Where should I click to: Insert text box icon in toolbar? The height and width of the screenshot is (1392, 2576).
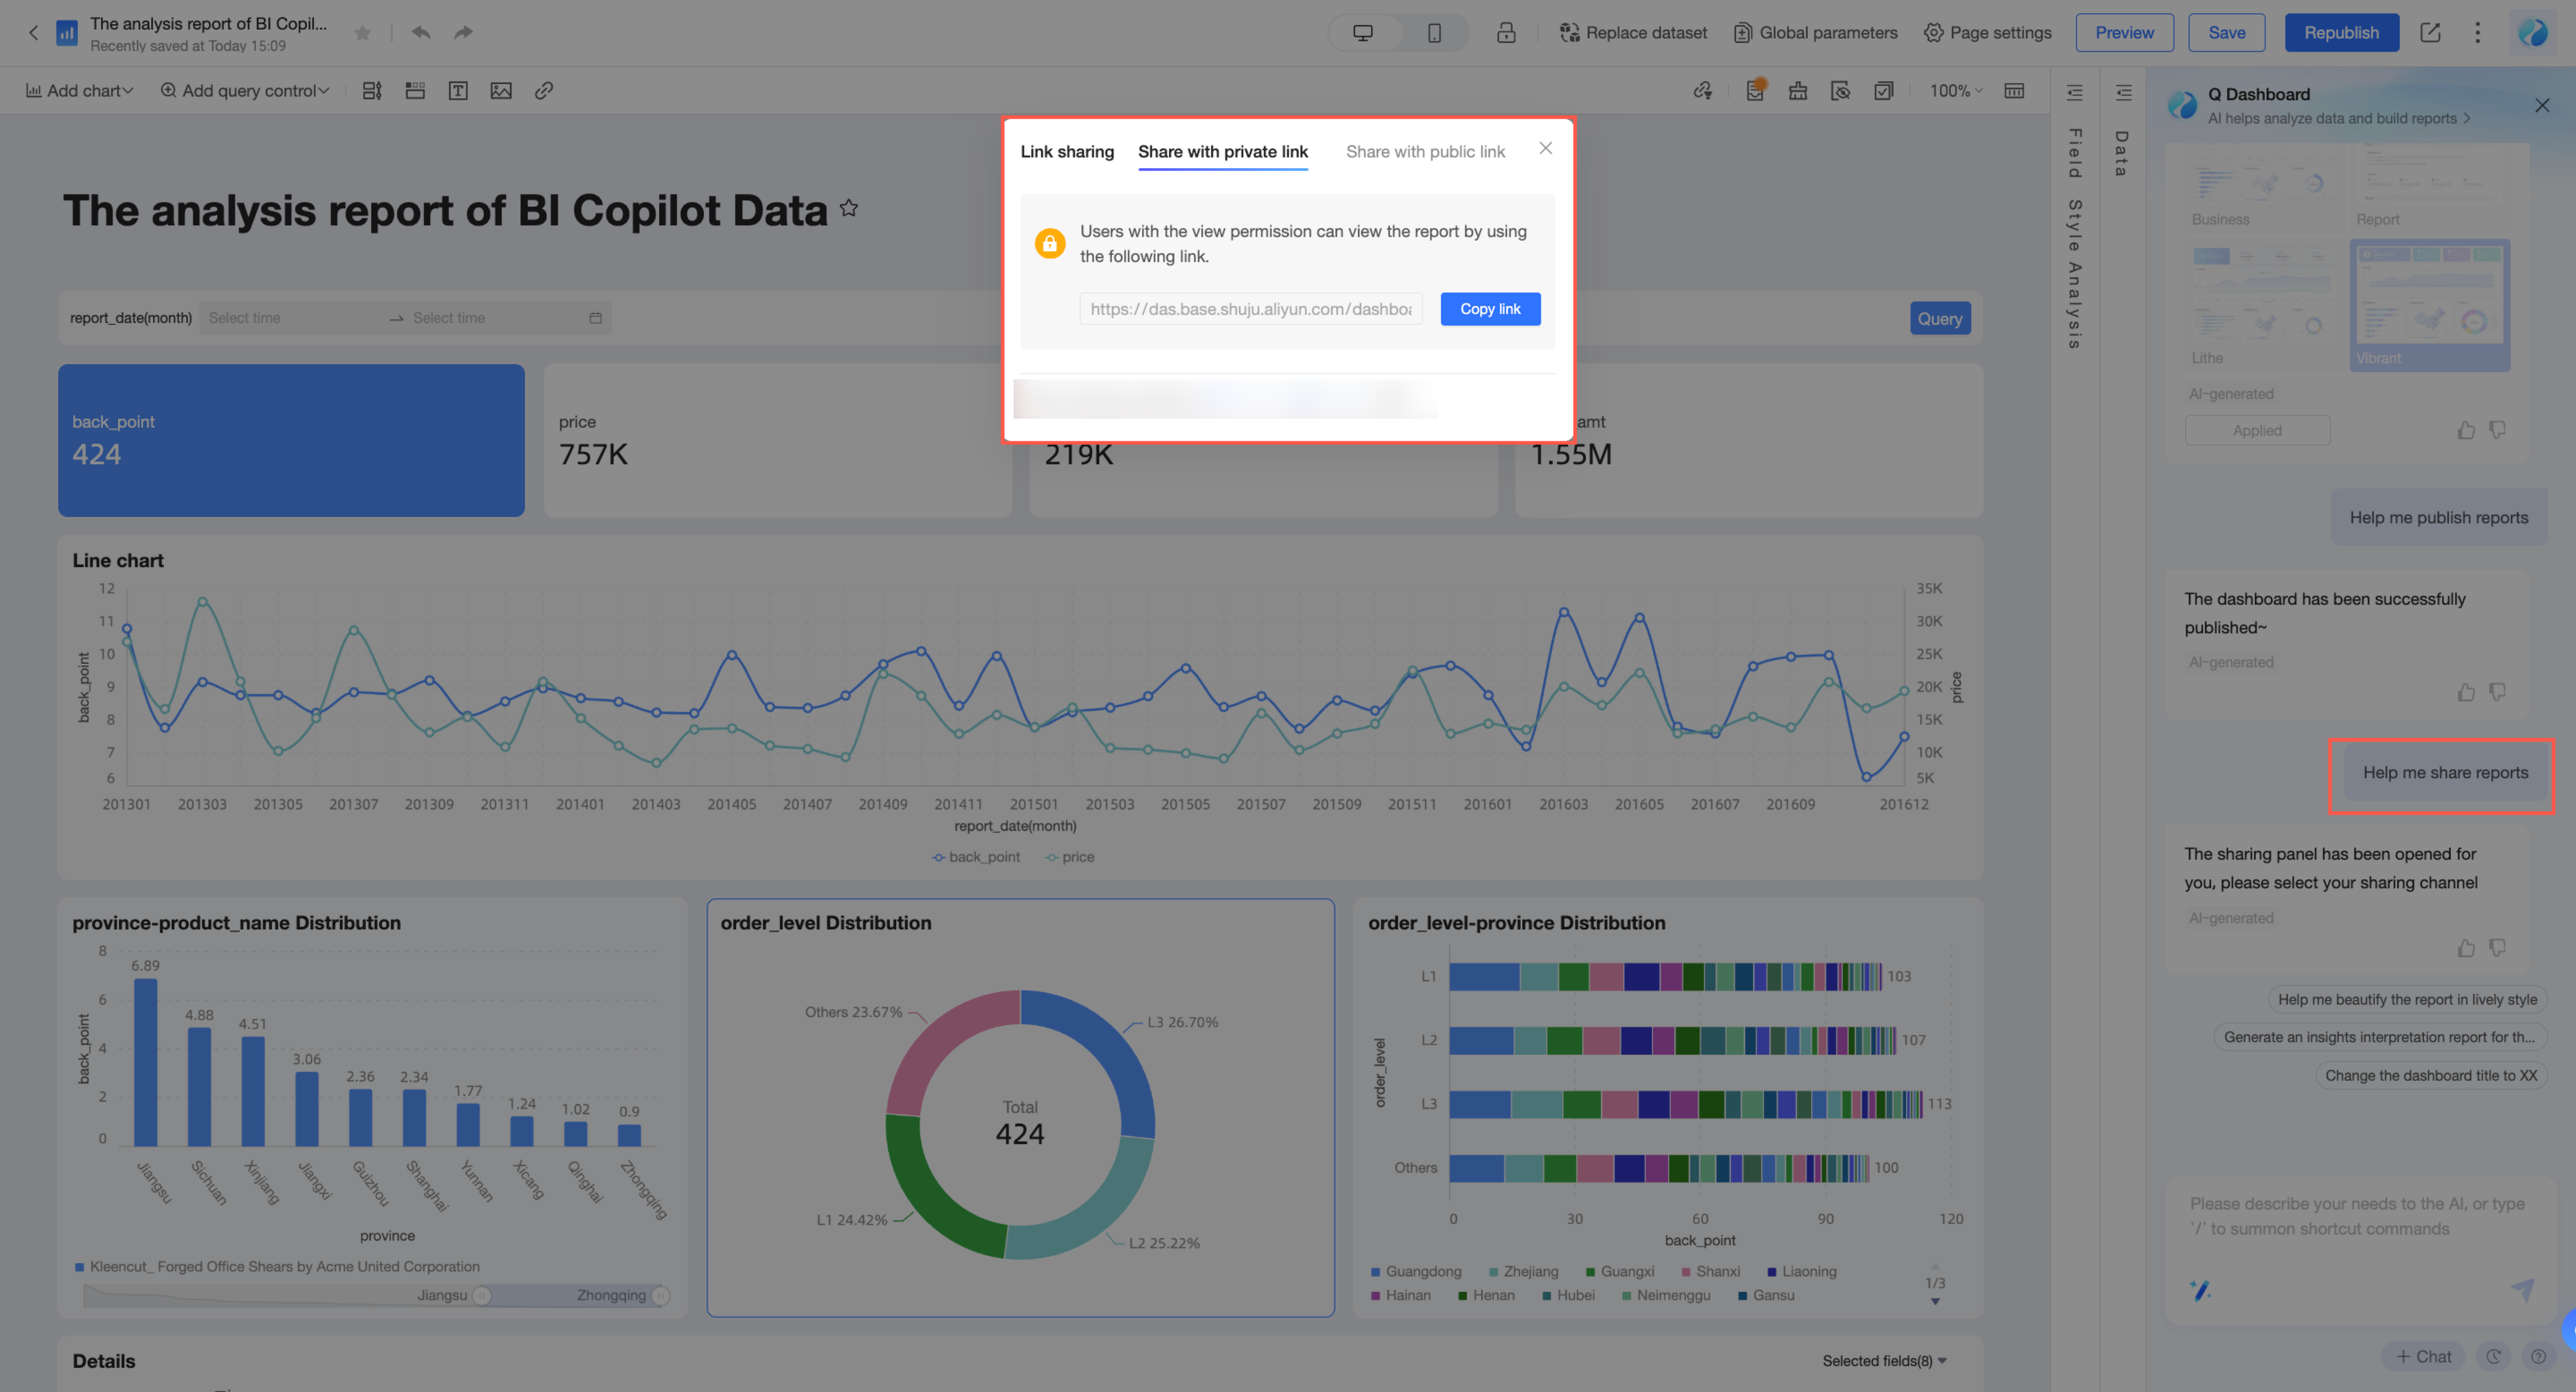tap(458, 91)
